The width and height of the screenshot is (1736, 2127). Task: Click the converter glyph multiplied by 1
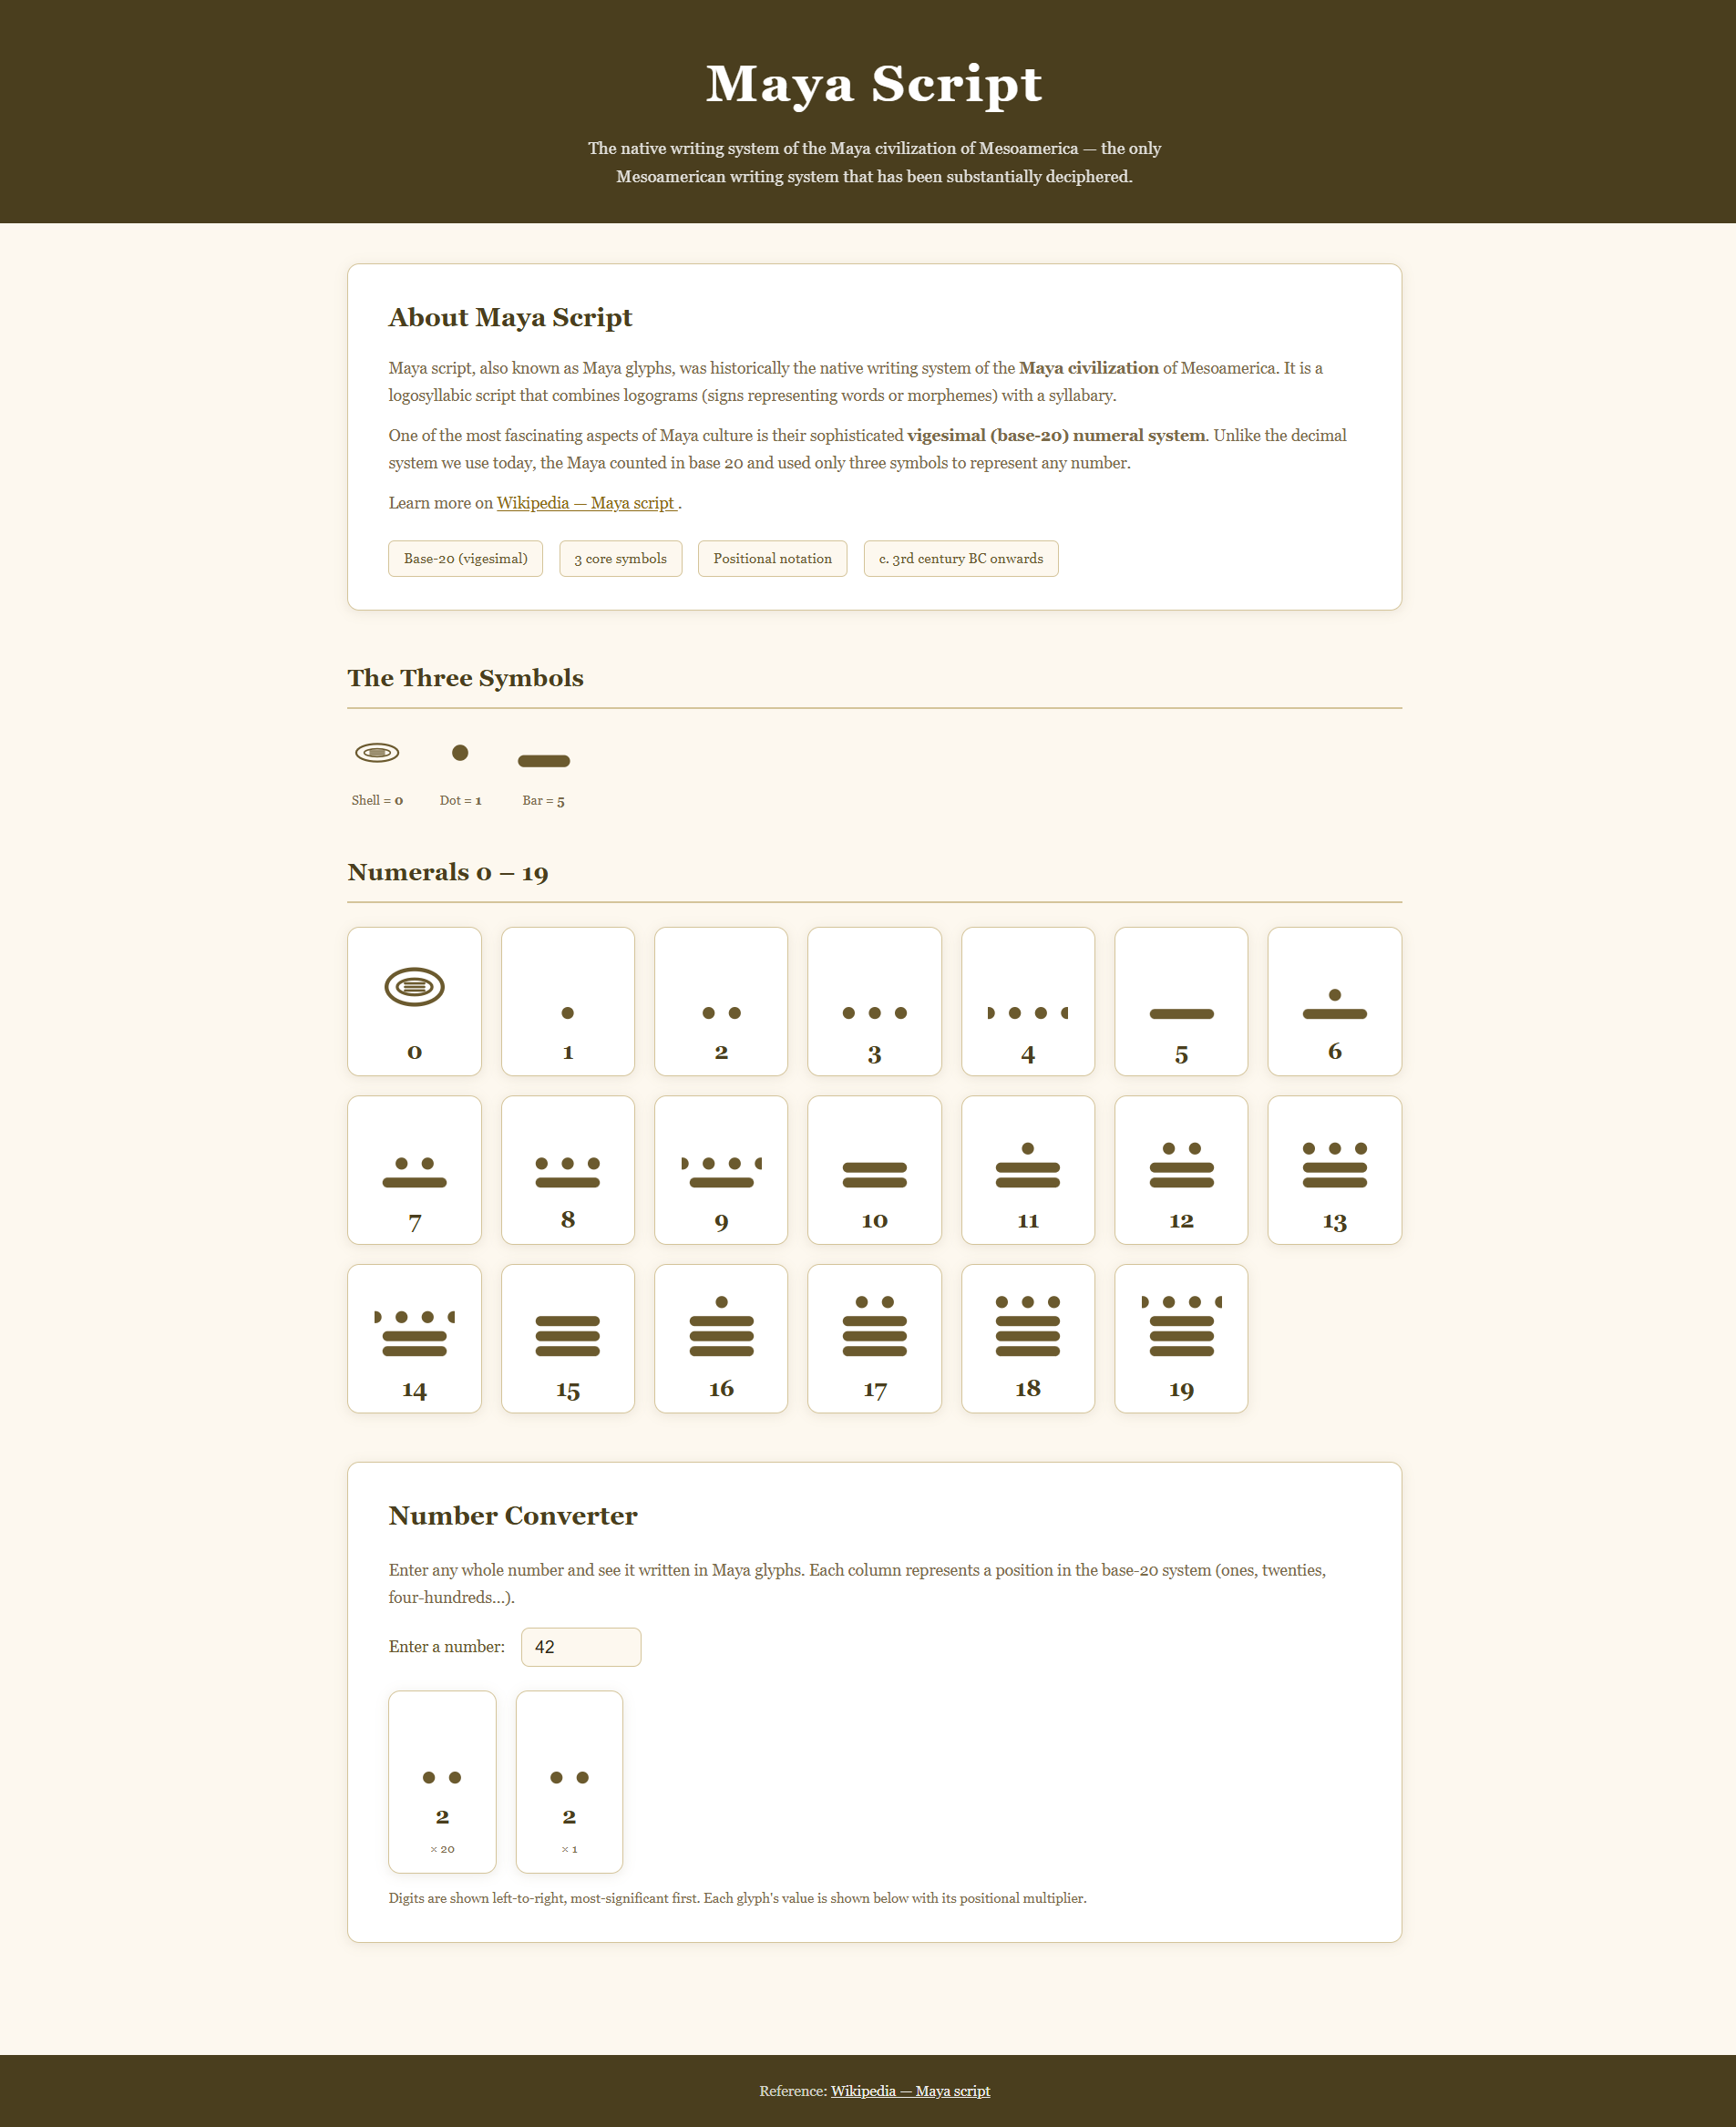569,1781
